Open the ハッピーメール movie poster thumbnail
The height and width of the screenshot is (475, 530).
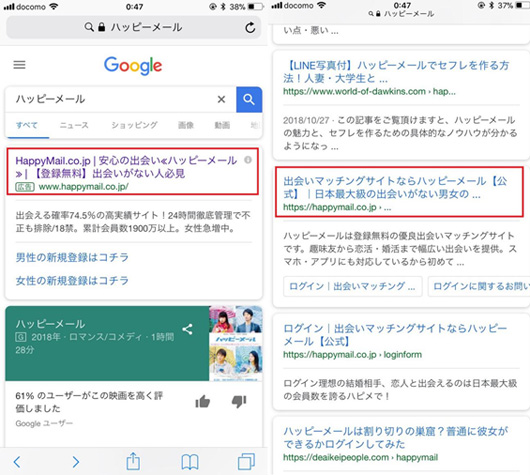[x=236, y=343]
